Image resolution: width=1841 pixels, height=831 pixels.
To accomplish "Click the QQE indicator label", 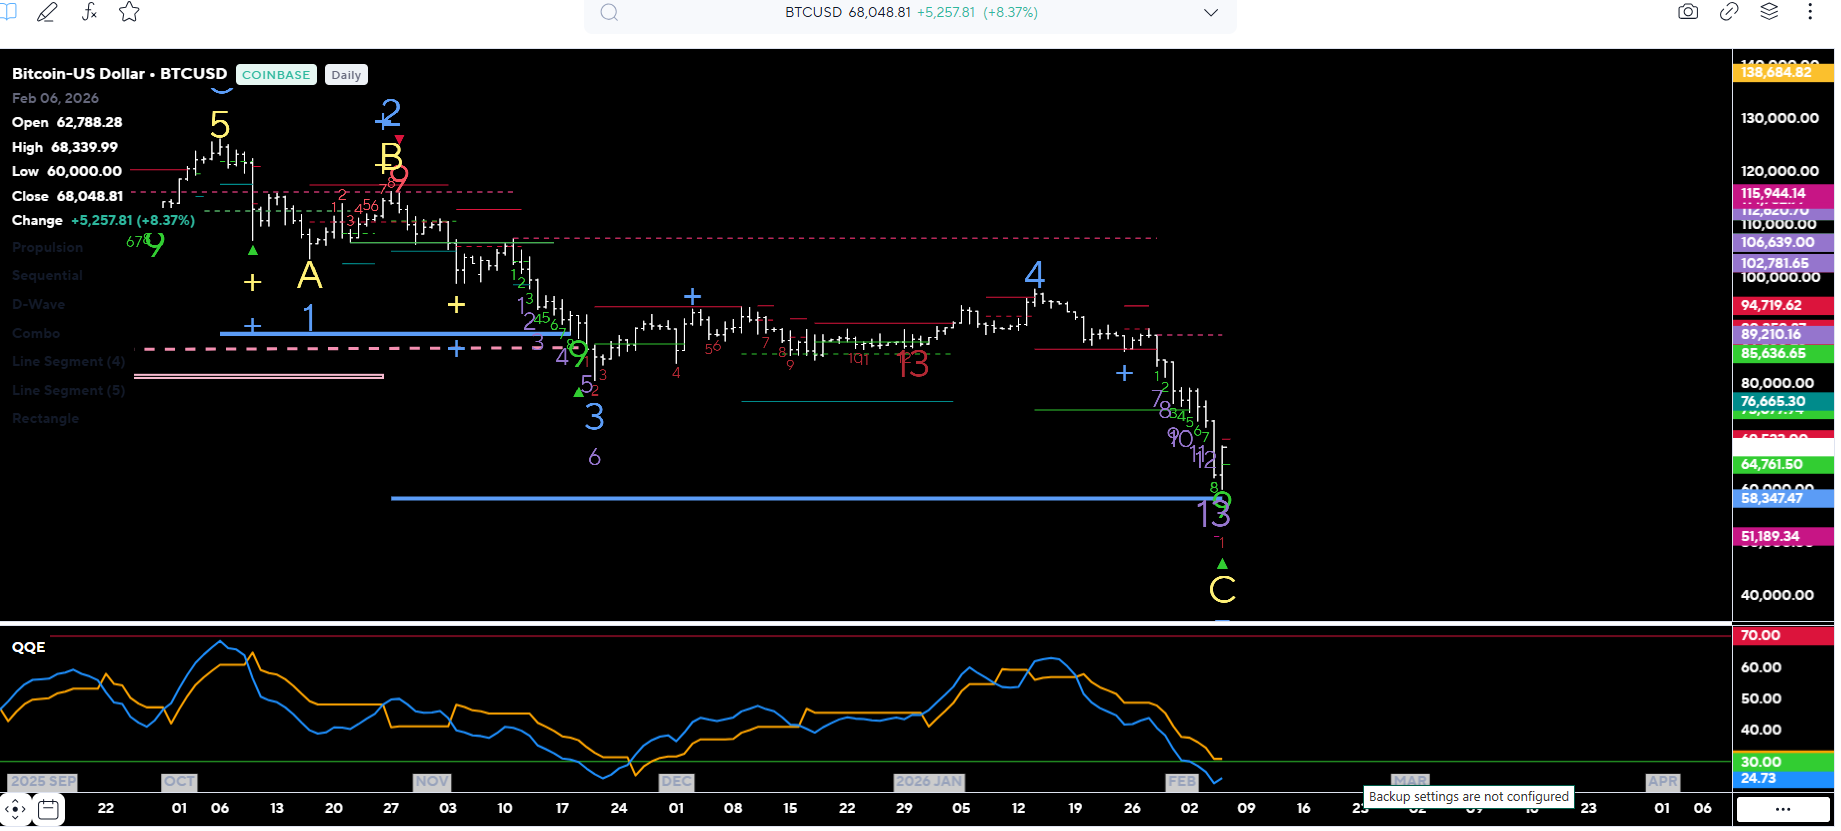I will tap(28, 647).
